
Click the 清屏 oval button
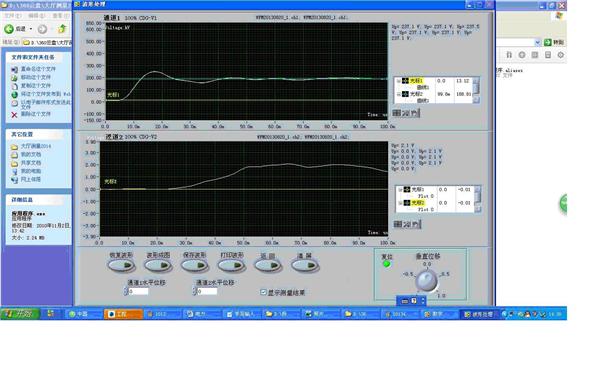(x=305, y=265)
